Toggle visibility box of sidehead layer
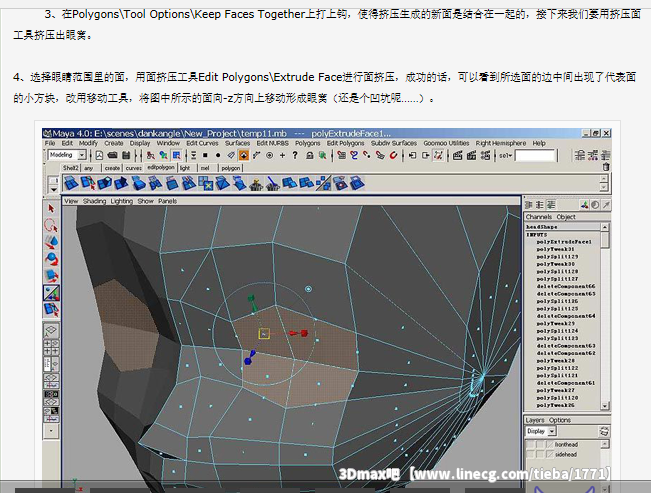 pos(530,454)
